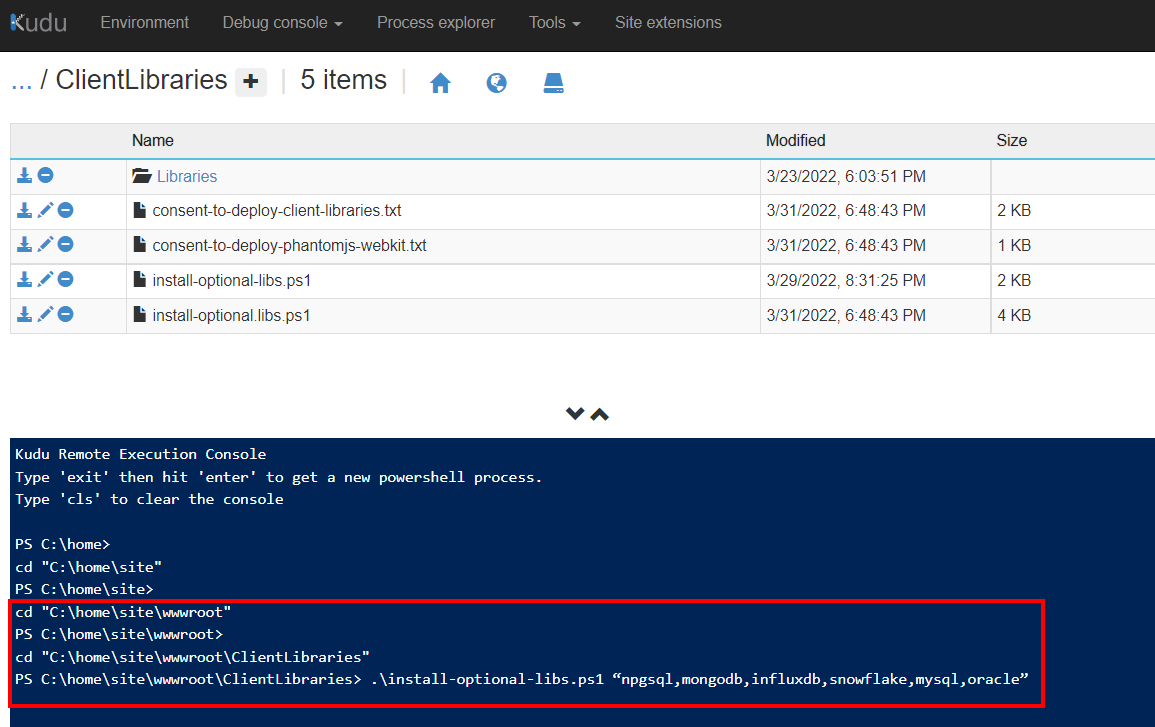Image resolution: width=1155 pixels, height=727 pixels.
Task: Download install-optional-libs.ps1
Action: tap(24, 280)
